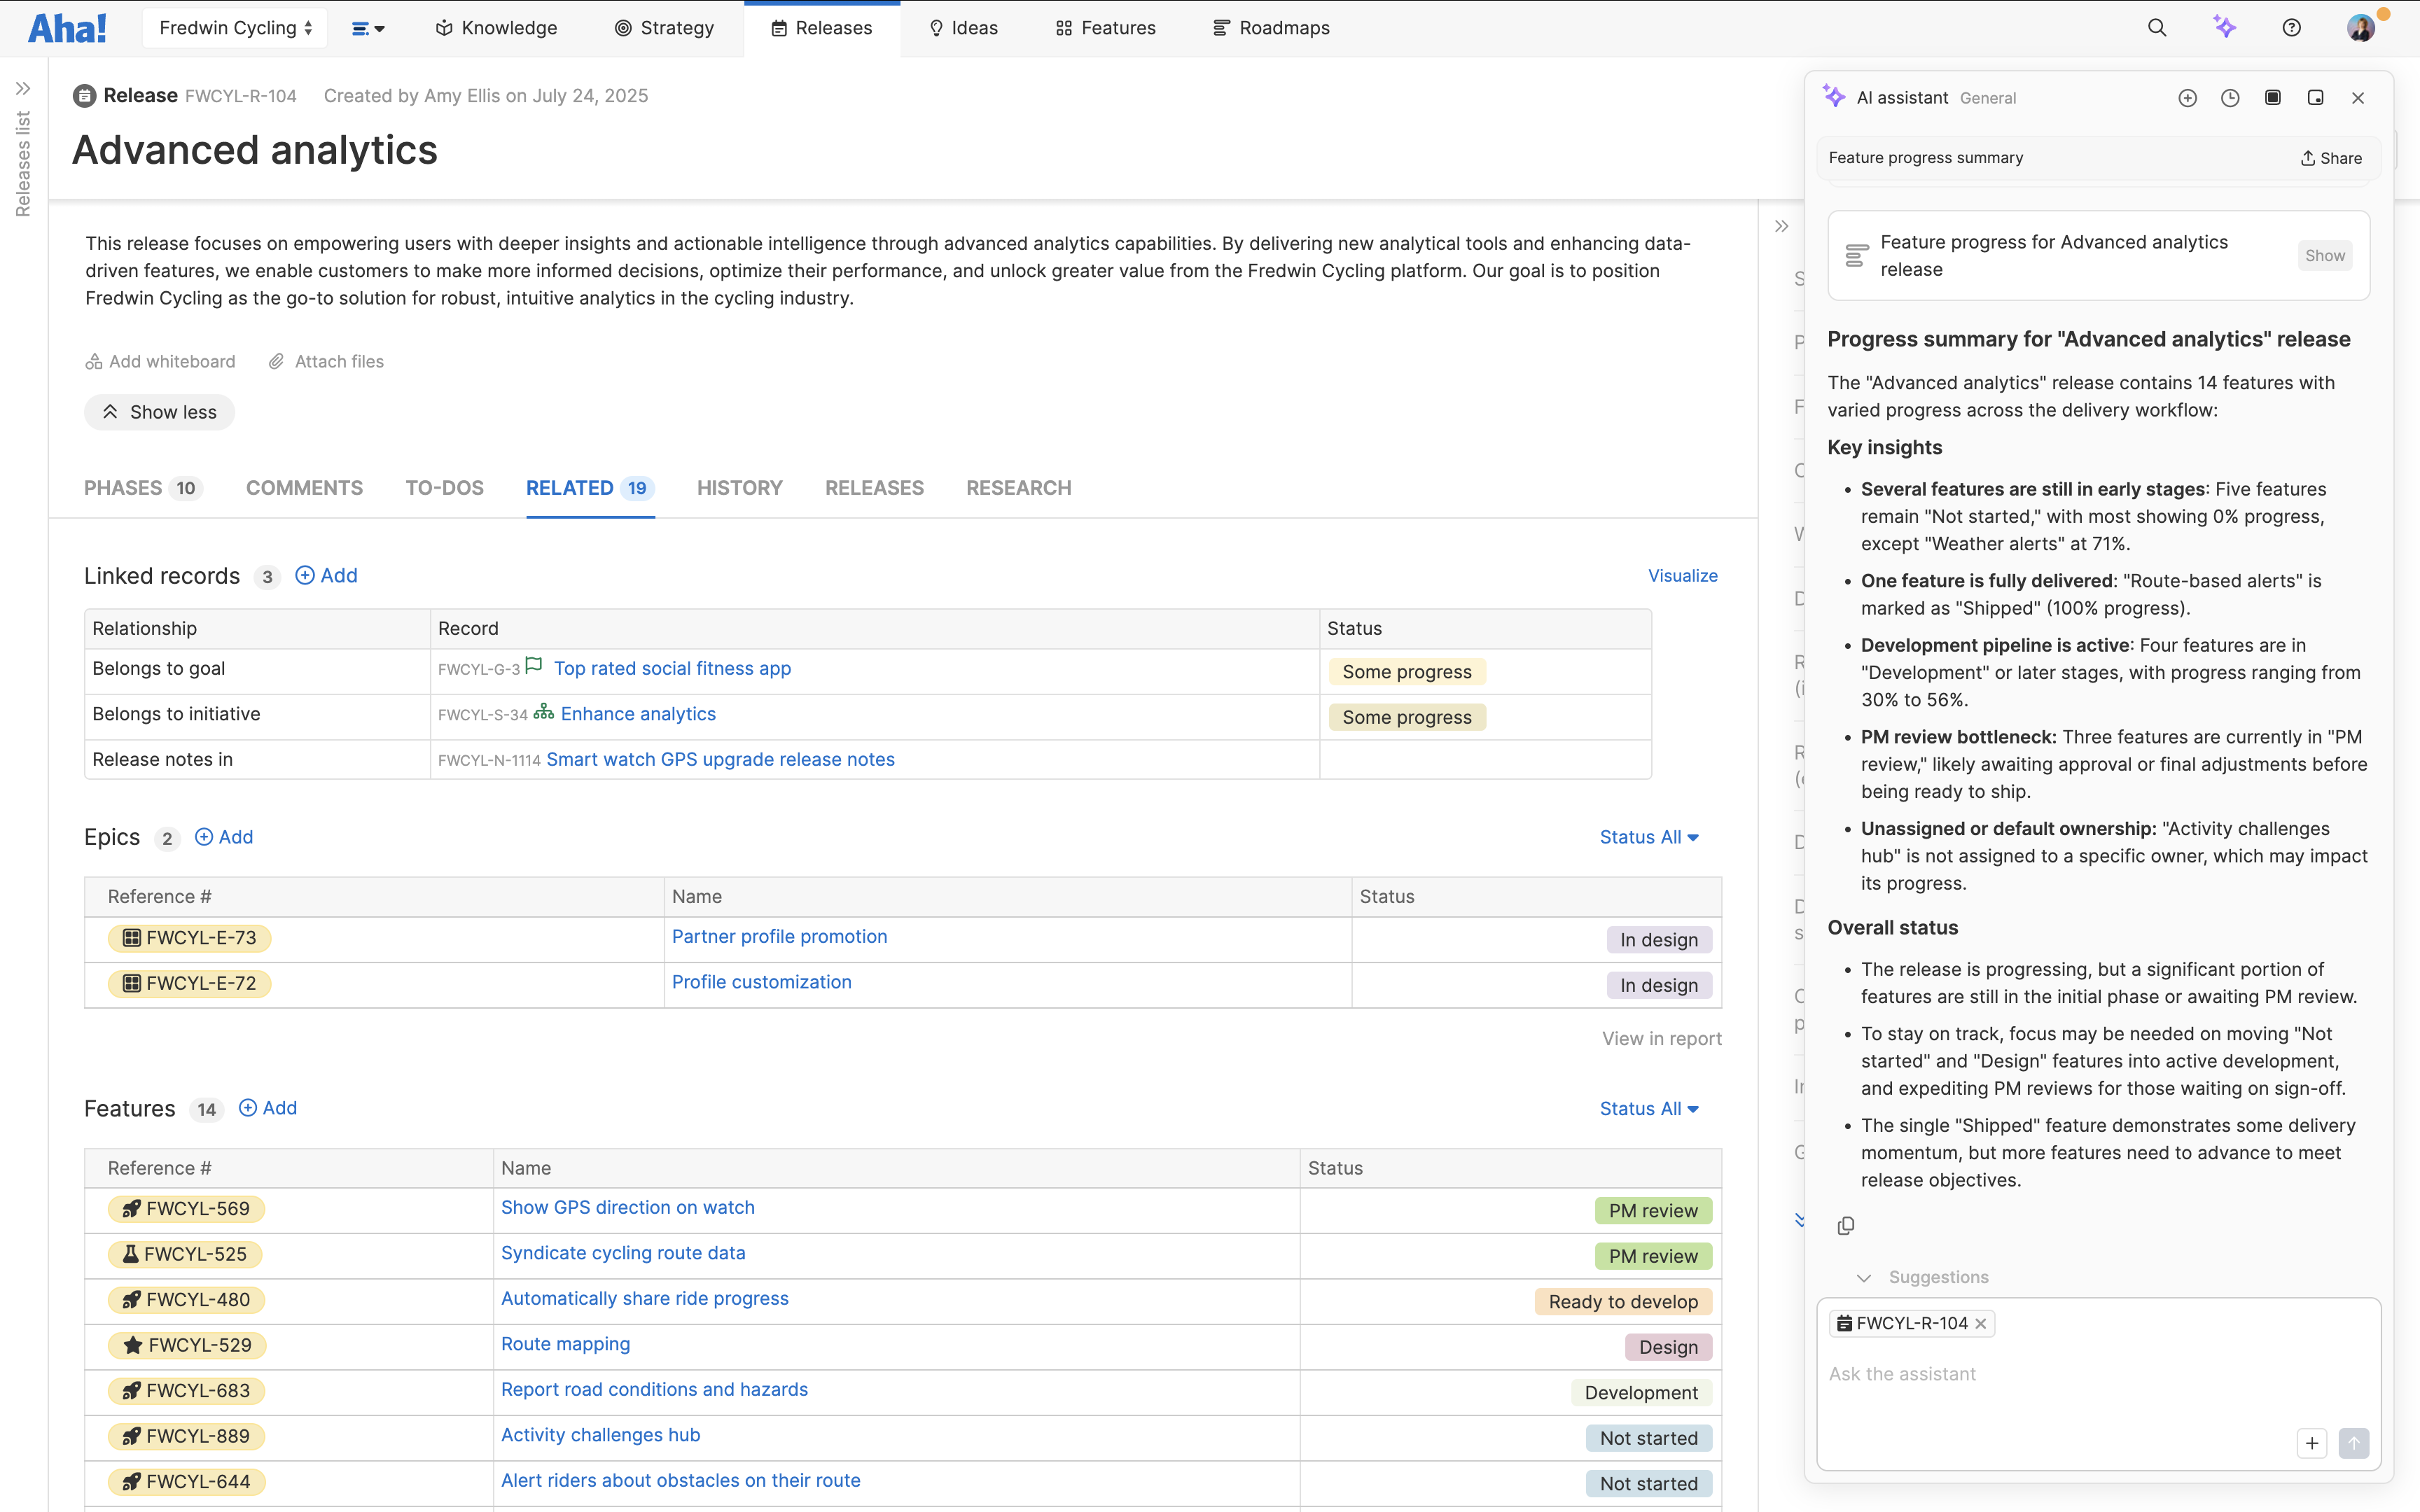Start a new AI assistant conversation

[x=2187, y=97]
